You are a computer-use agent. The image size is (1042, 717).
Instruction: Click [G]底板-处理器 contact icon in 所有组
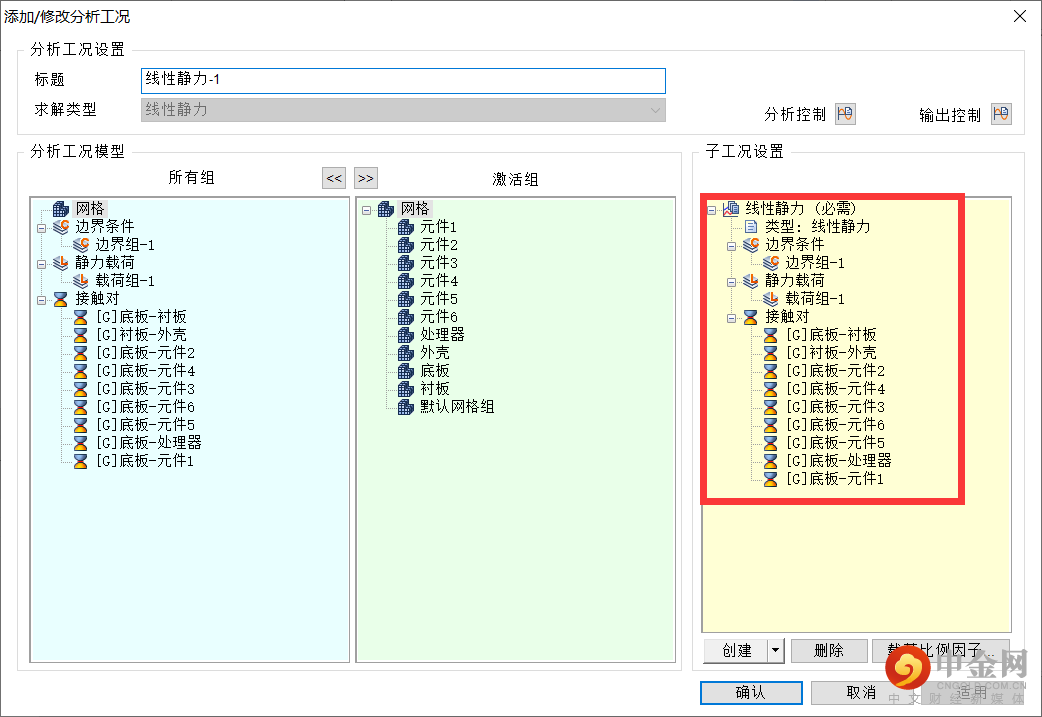[x=80, y=443]
